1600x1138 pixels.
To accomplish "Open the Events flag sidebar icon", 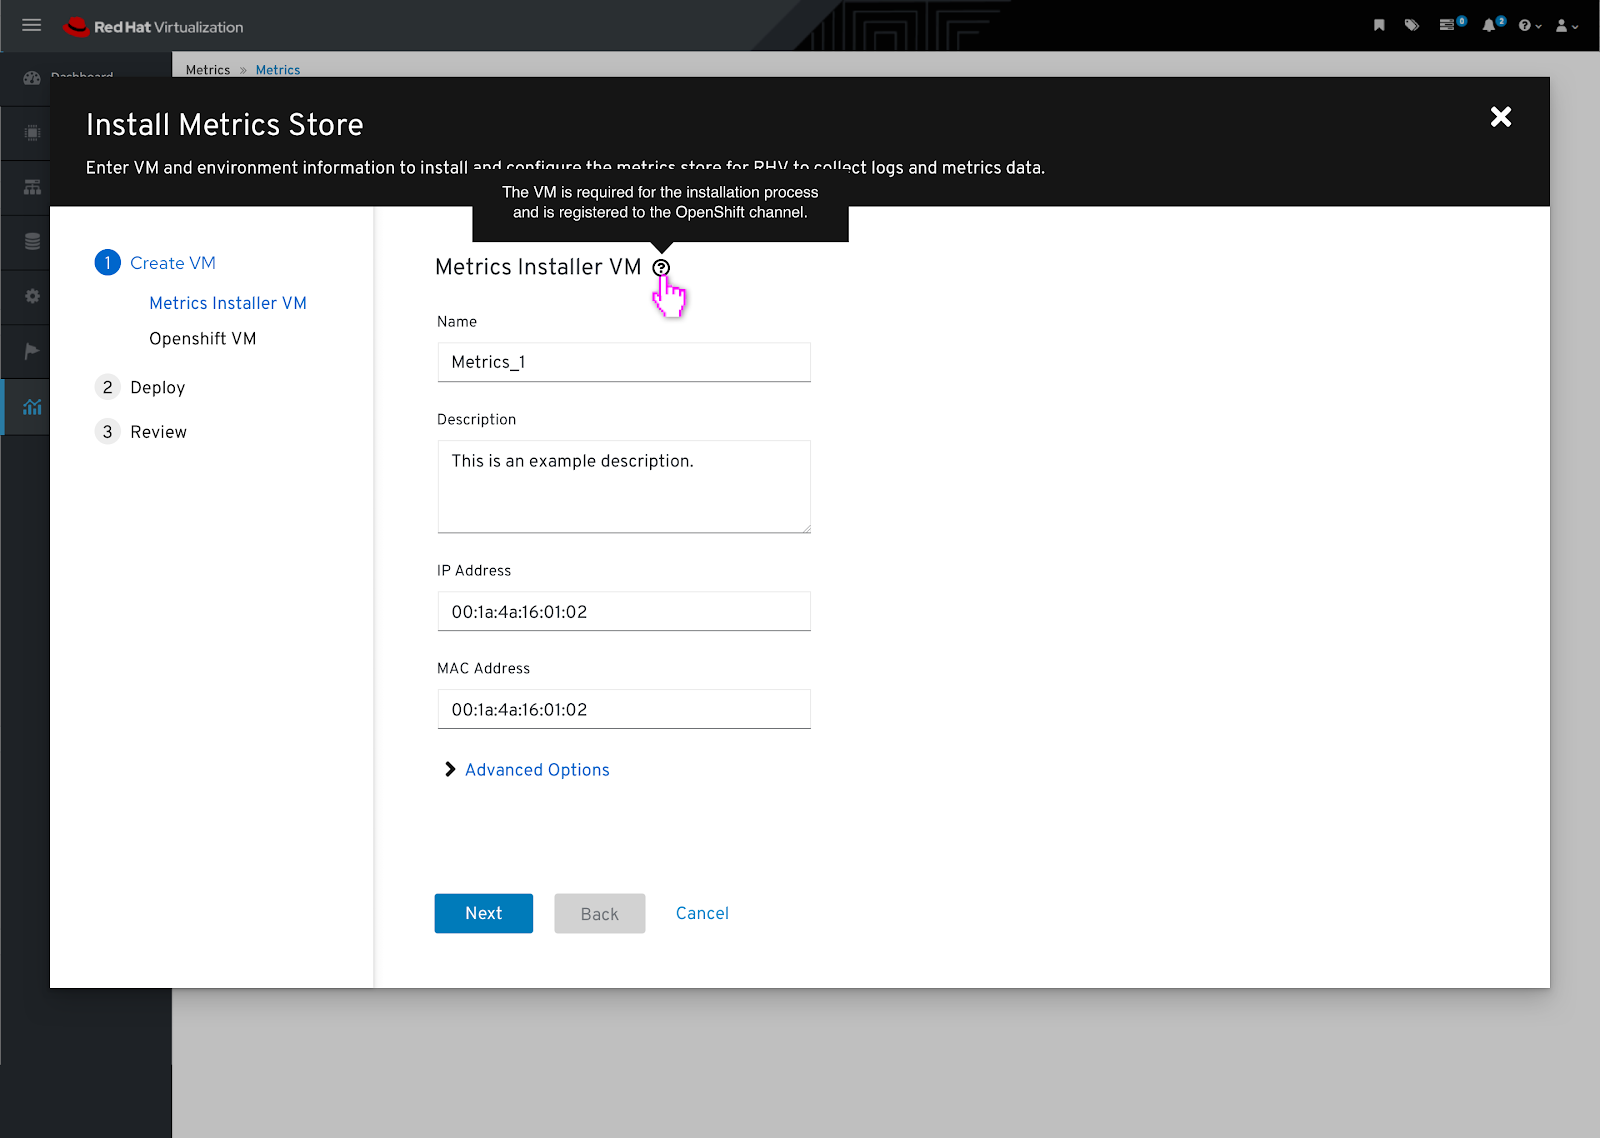I will (32, 350).
